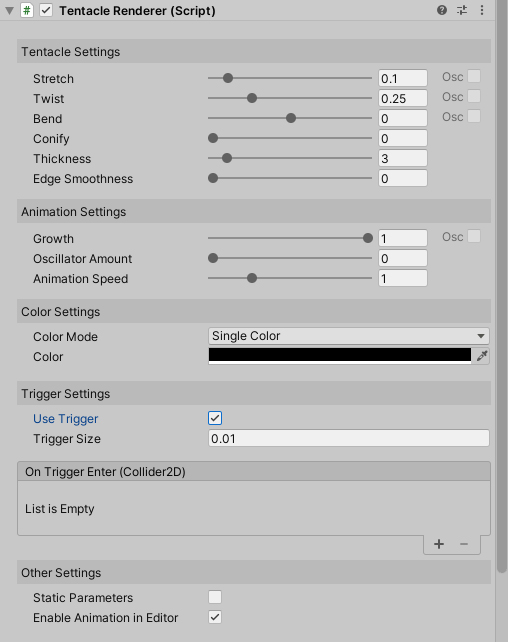Click the Conify slider handle
Image resolution: width=508 pixels, height=642 pixels.
tap(213, 138)
